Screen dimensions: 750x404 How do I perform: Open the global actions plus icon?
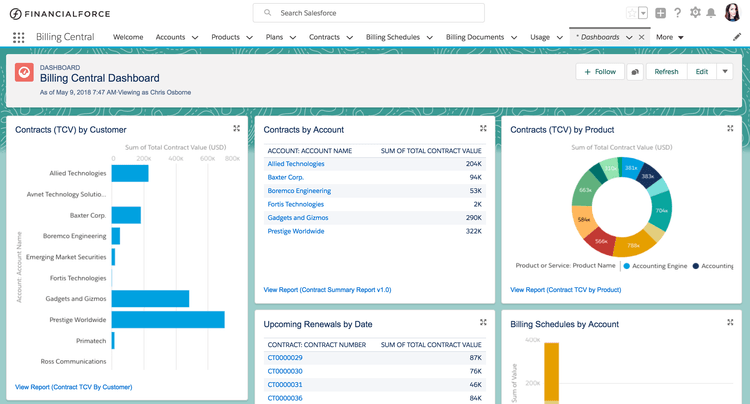click(661, 13)
